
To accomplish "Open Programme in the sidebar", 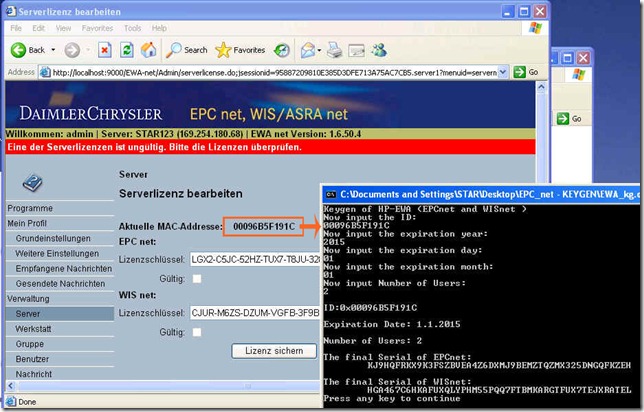I will click(30, 208).
